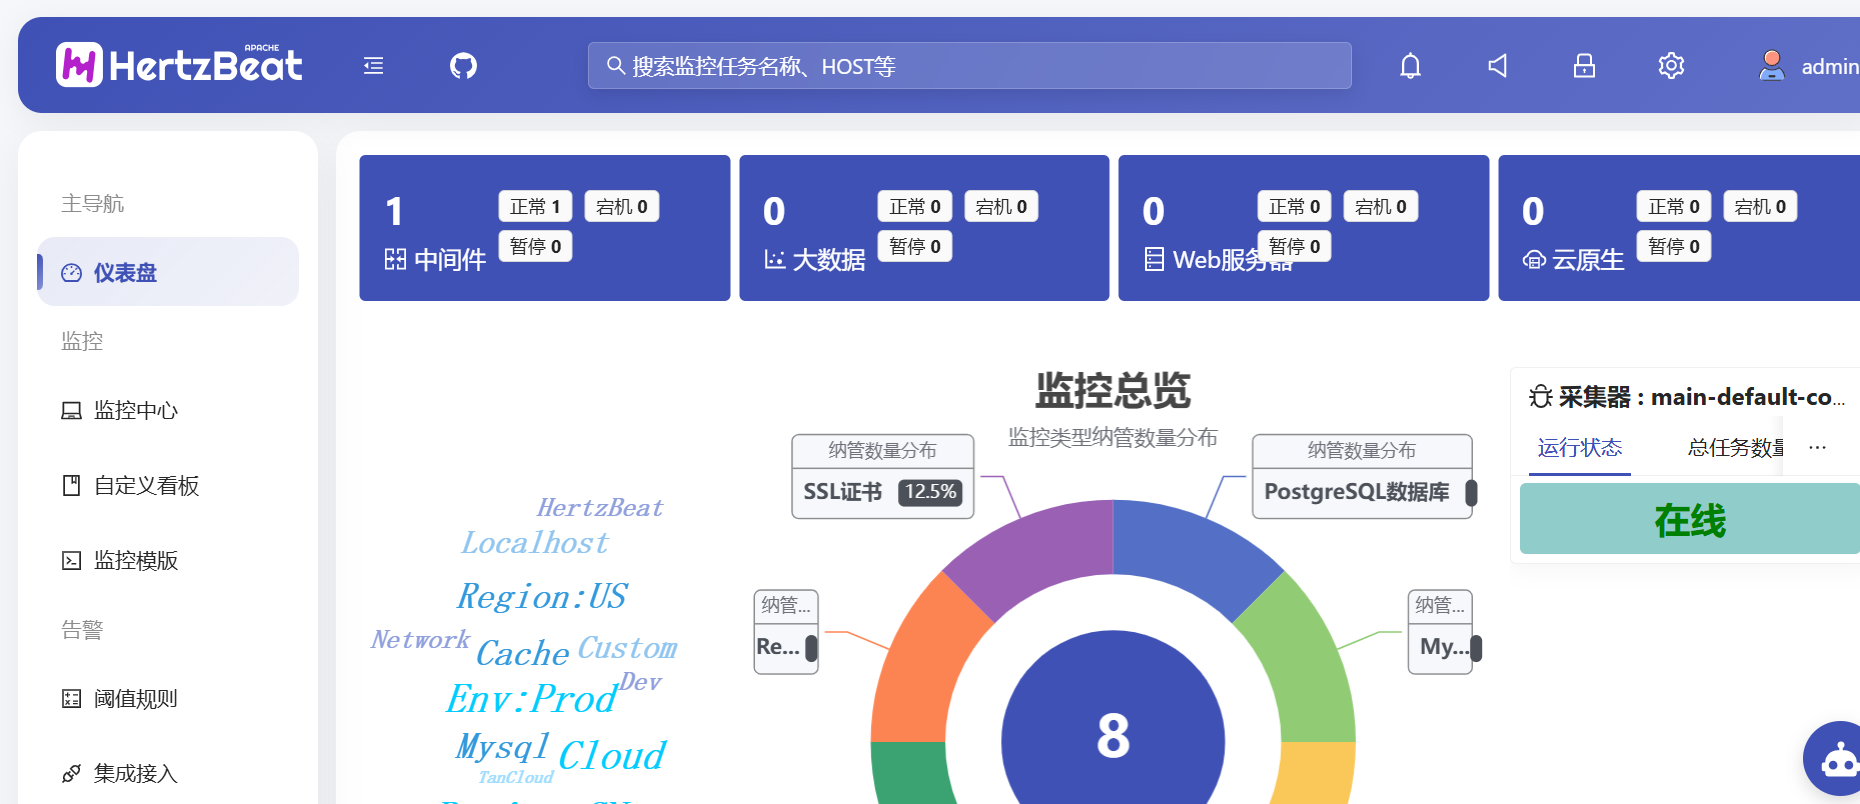
Task: Click the Region:US tag in word cloud
Action: [541, 596]
